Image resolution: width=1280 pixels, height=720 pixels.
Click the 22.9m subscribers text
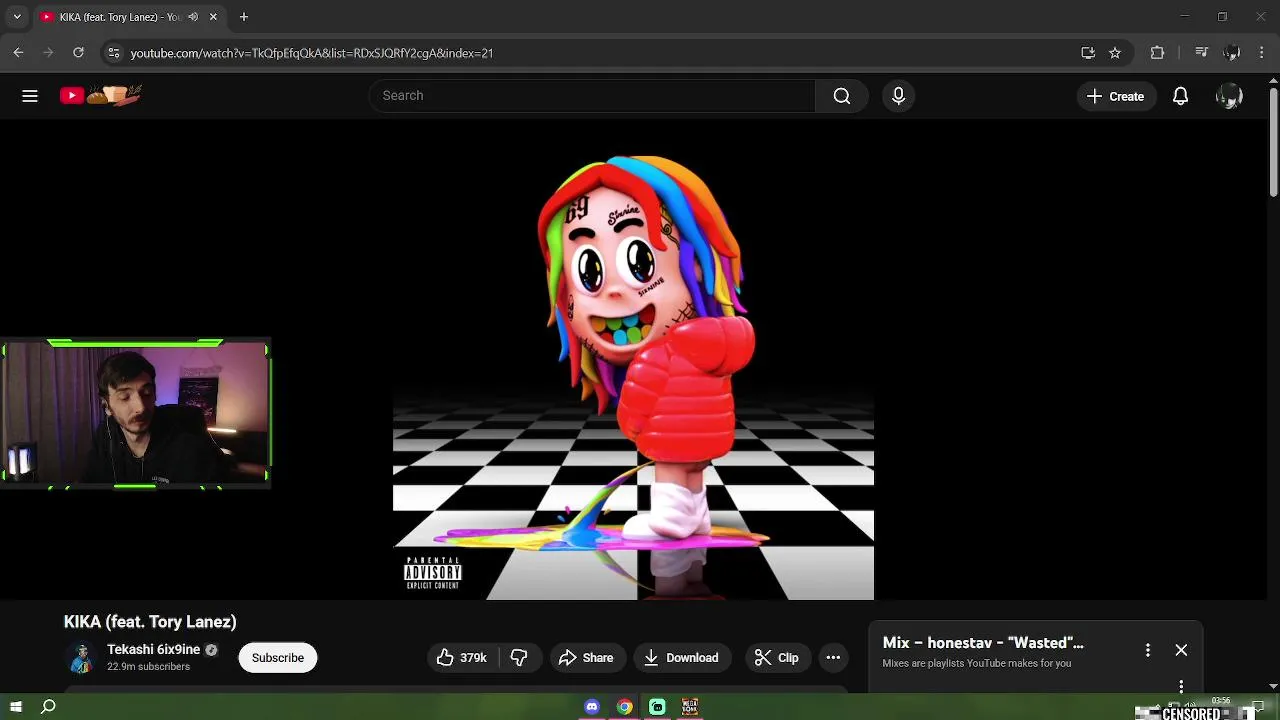click(148, 667)
